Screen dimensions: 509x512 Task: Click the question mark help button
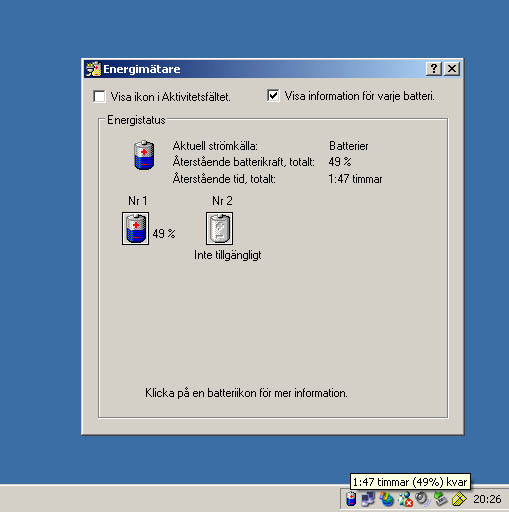click(434, 69)
